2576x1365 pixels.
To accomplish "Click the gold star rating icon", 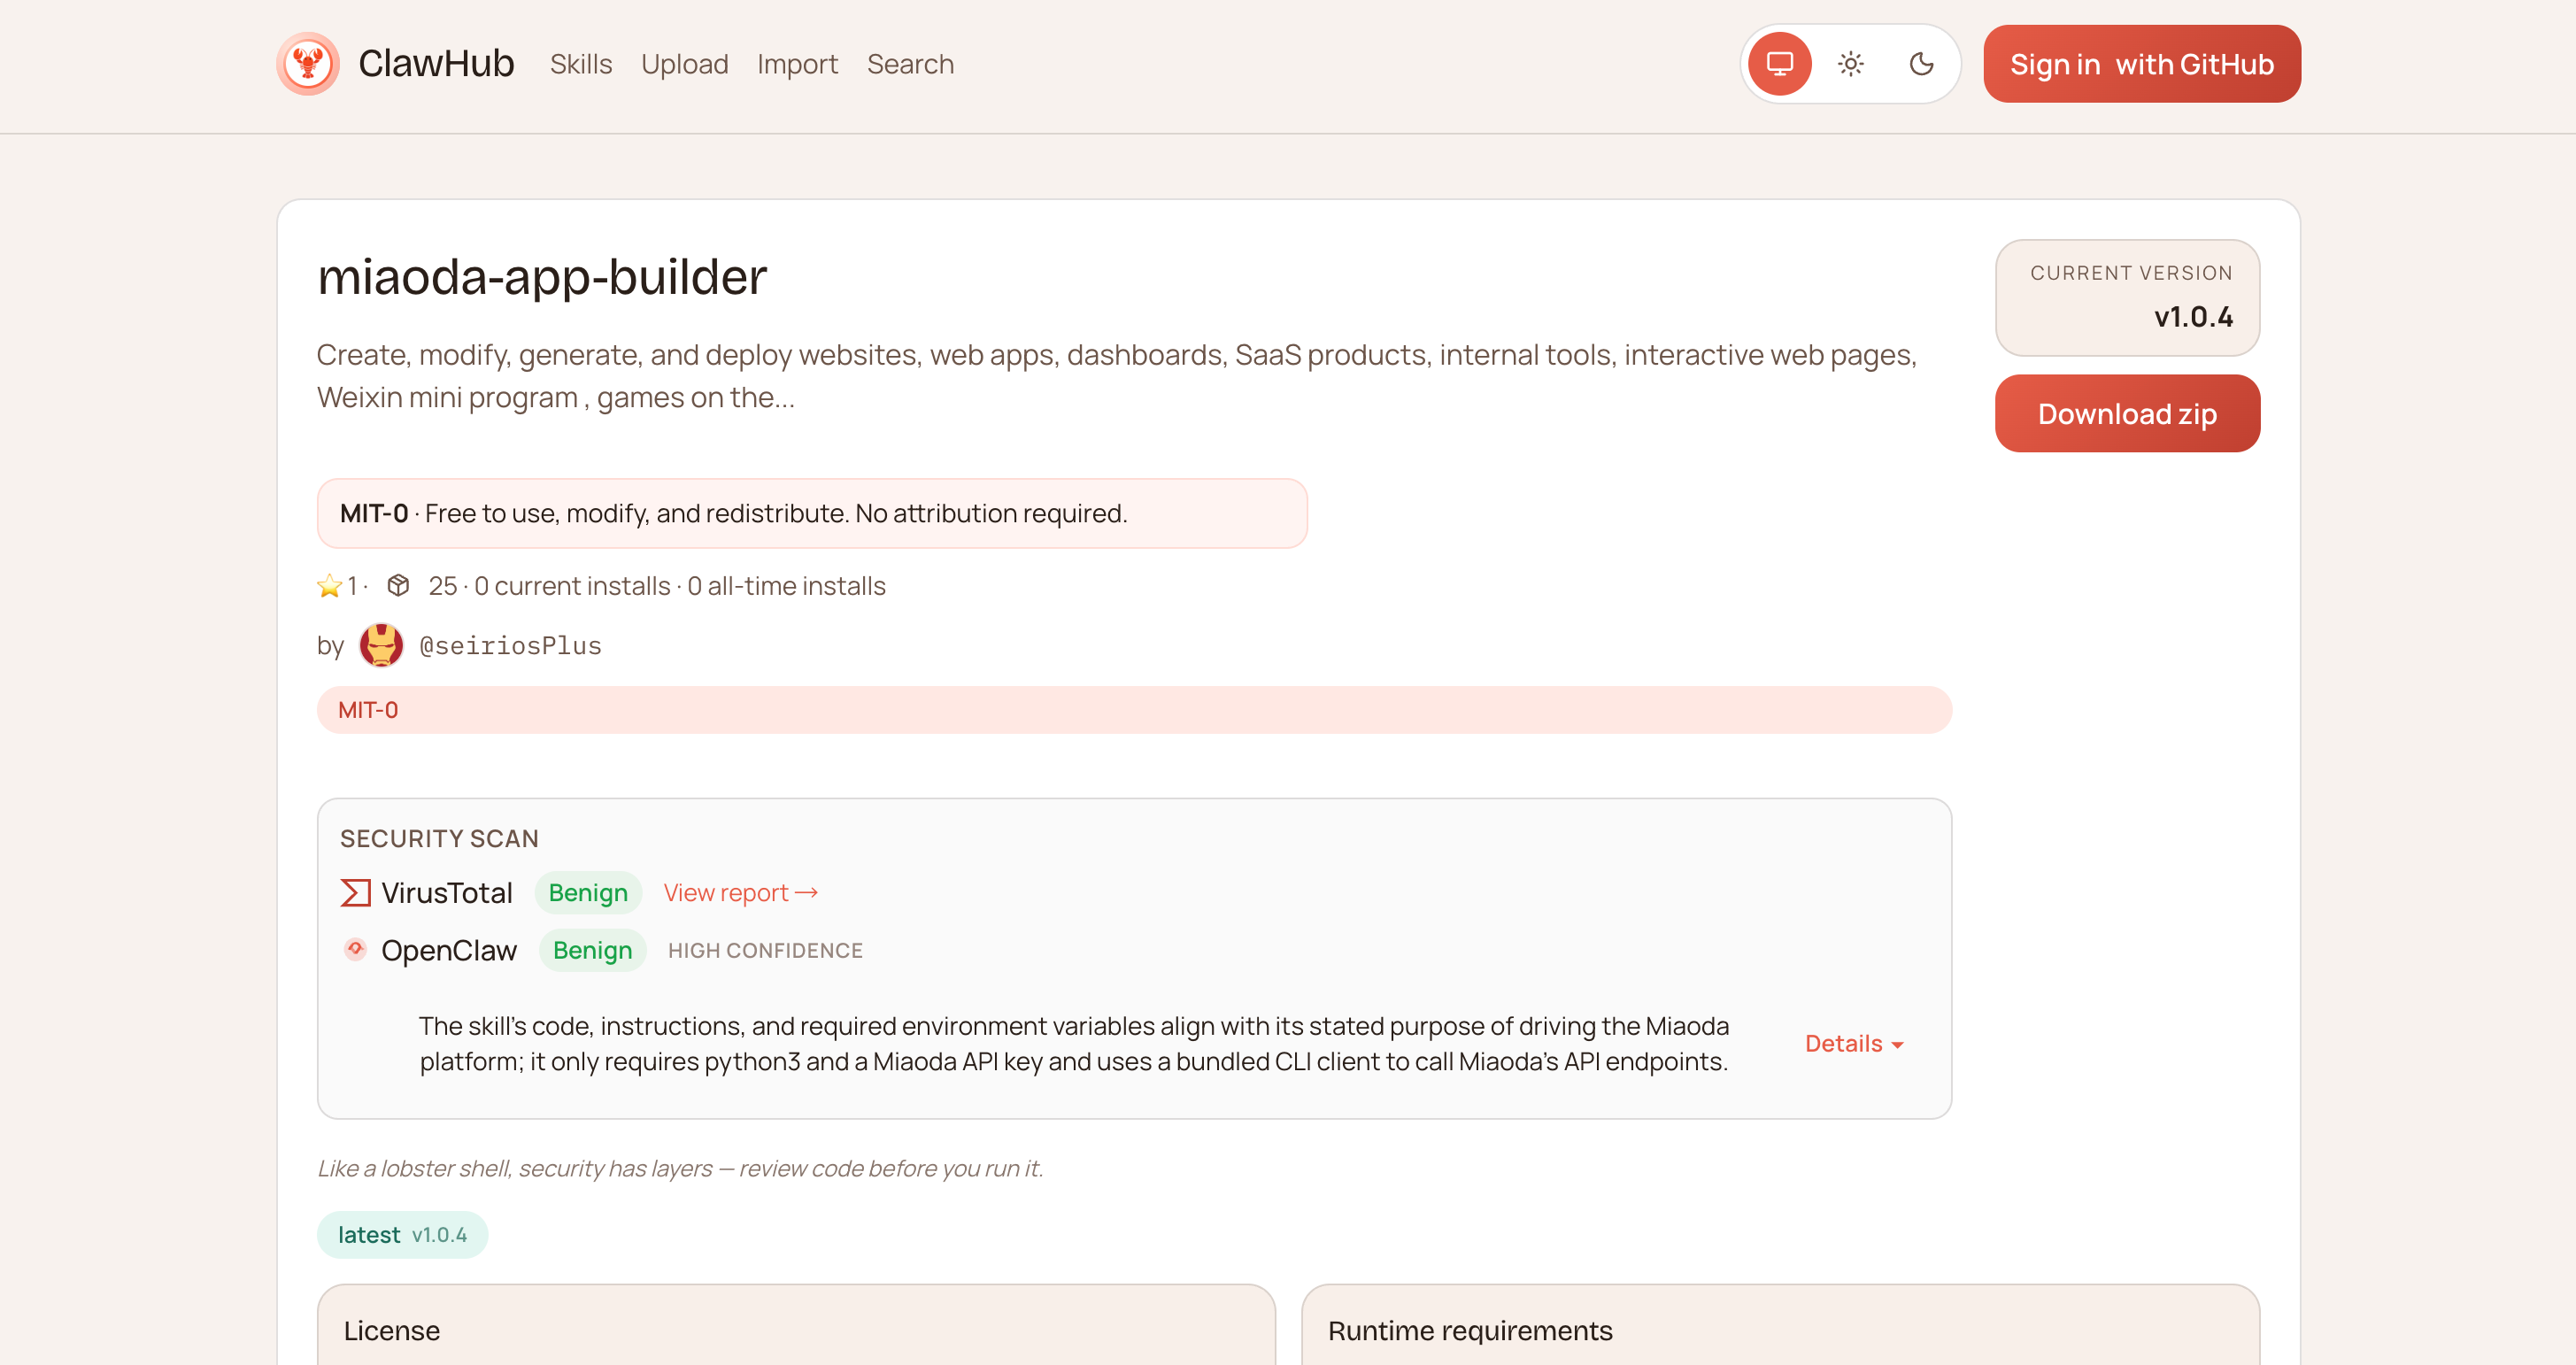I will [329, 586].
